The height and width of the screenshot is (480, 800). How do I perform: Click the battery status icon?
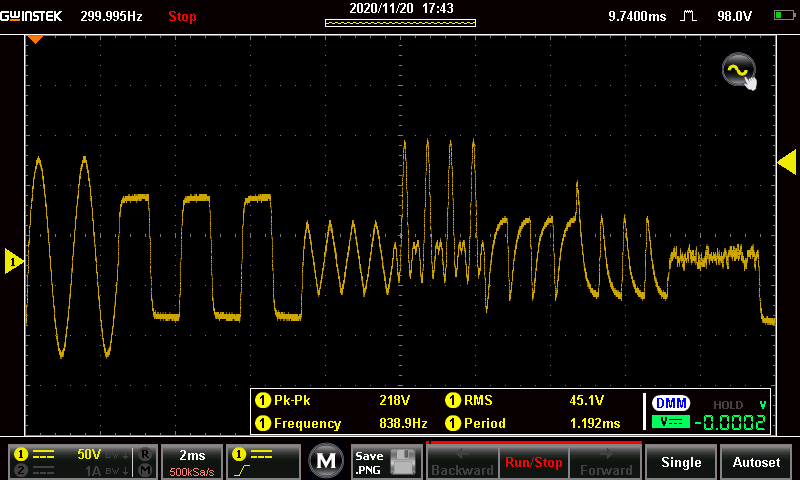(784, 15)
